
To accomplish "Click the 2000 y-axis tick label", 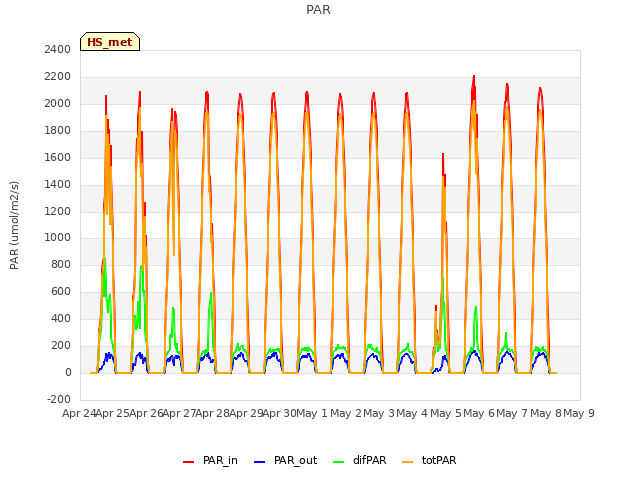I will [58, 103].
